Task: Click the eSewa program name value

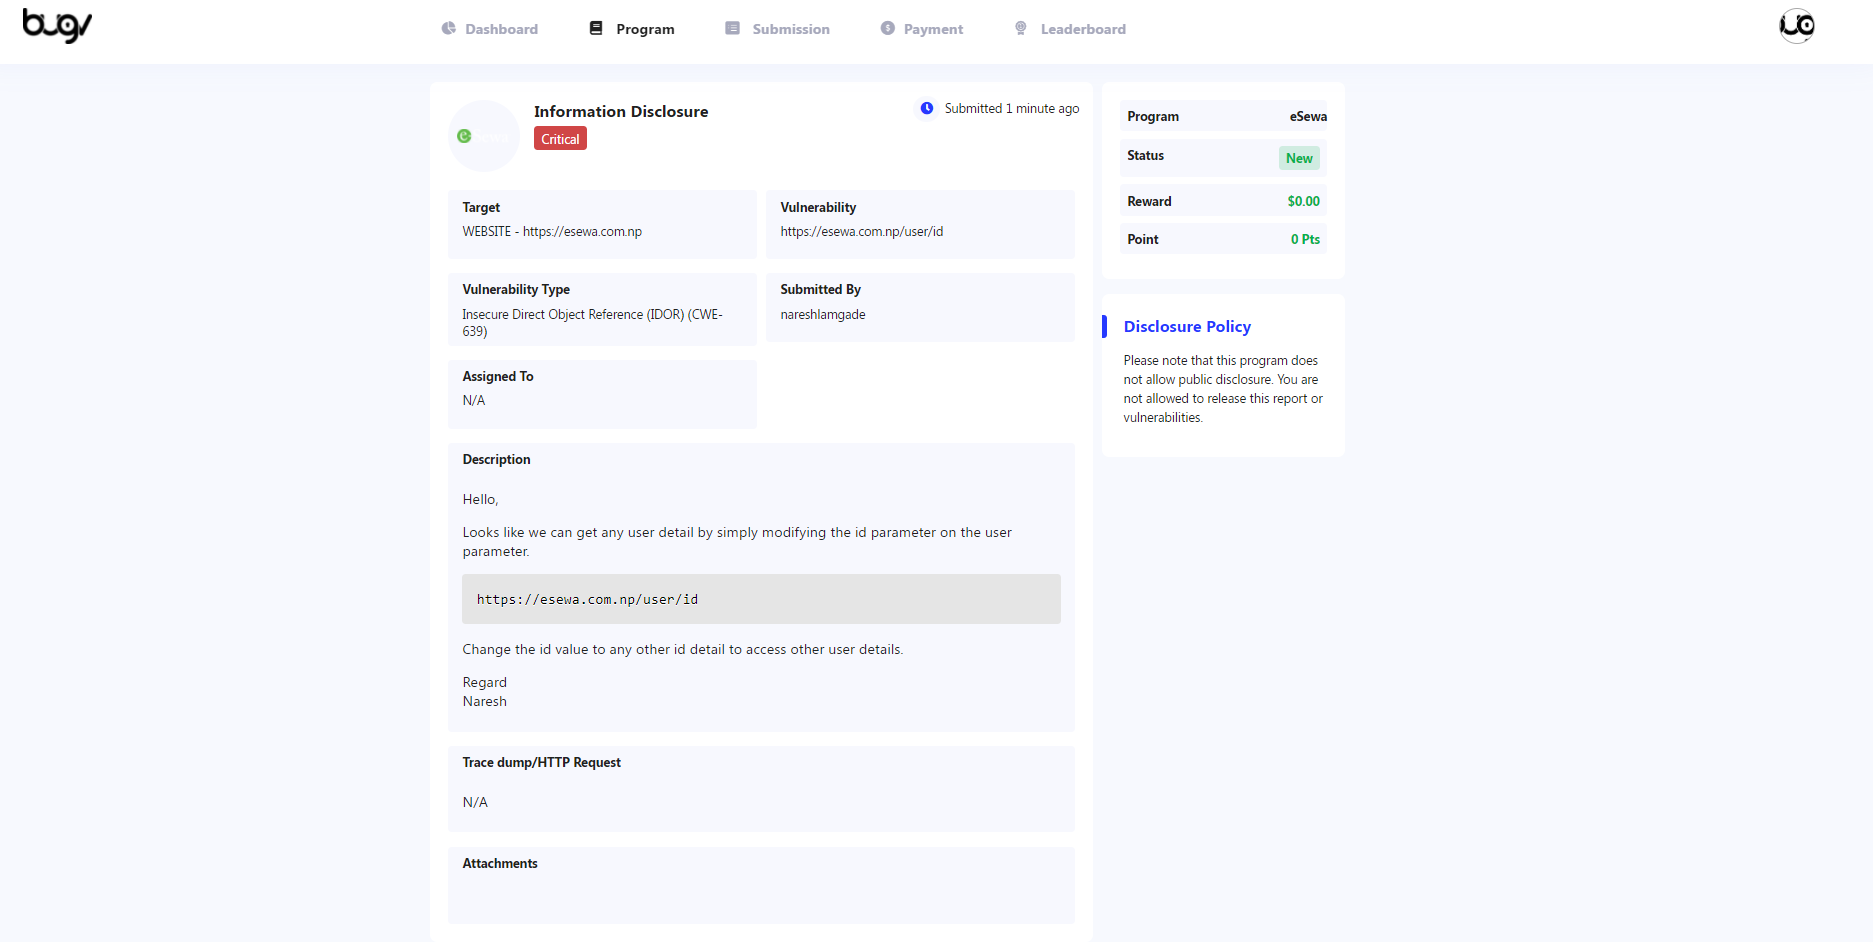Action: point(1308,117)
